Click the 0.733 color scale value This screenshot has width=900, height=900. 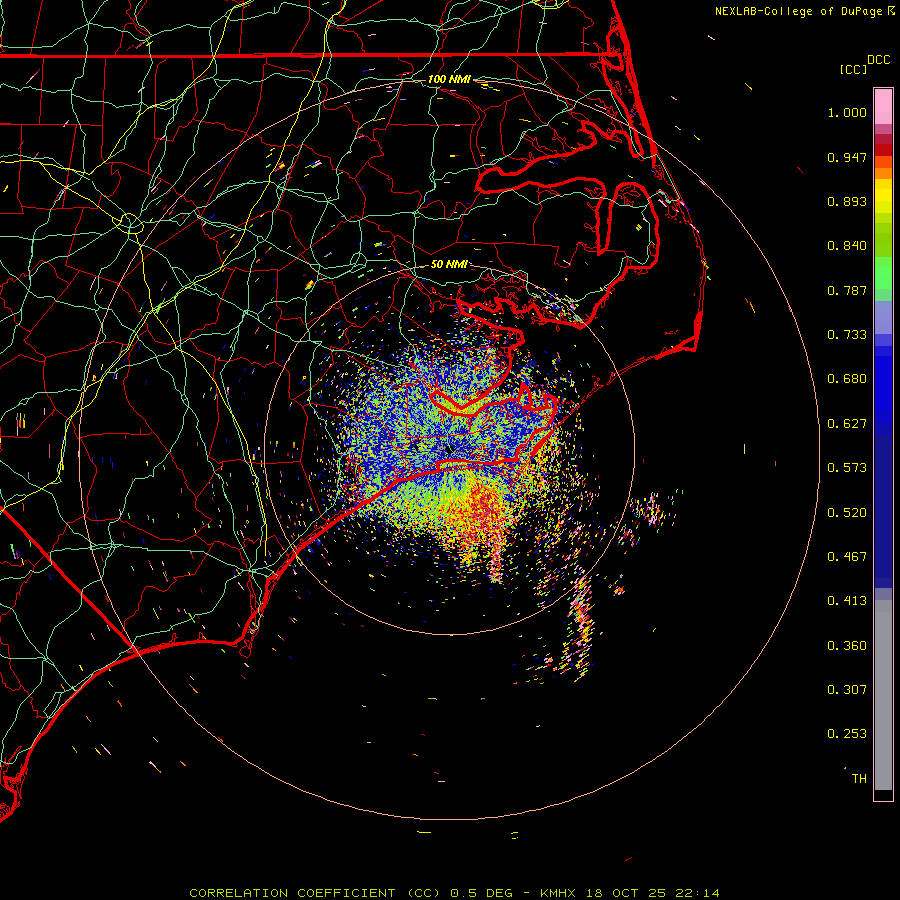(847, 335)
